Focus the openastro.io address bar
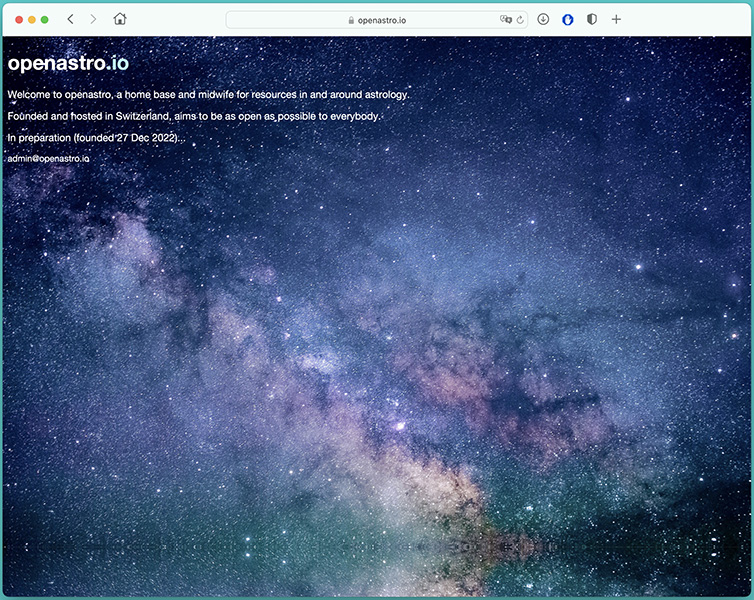754x600 pixels. [377, 20]
